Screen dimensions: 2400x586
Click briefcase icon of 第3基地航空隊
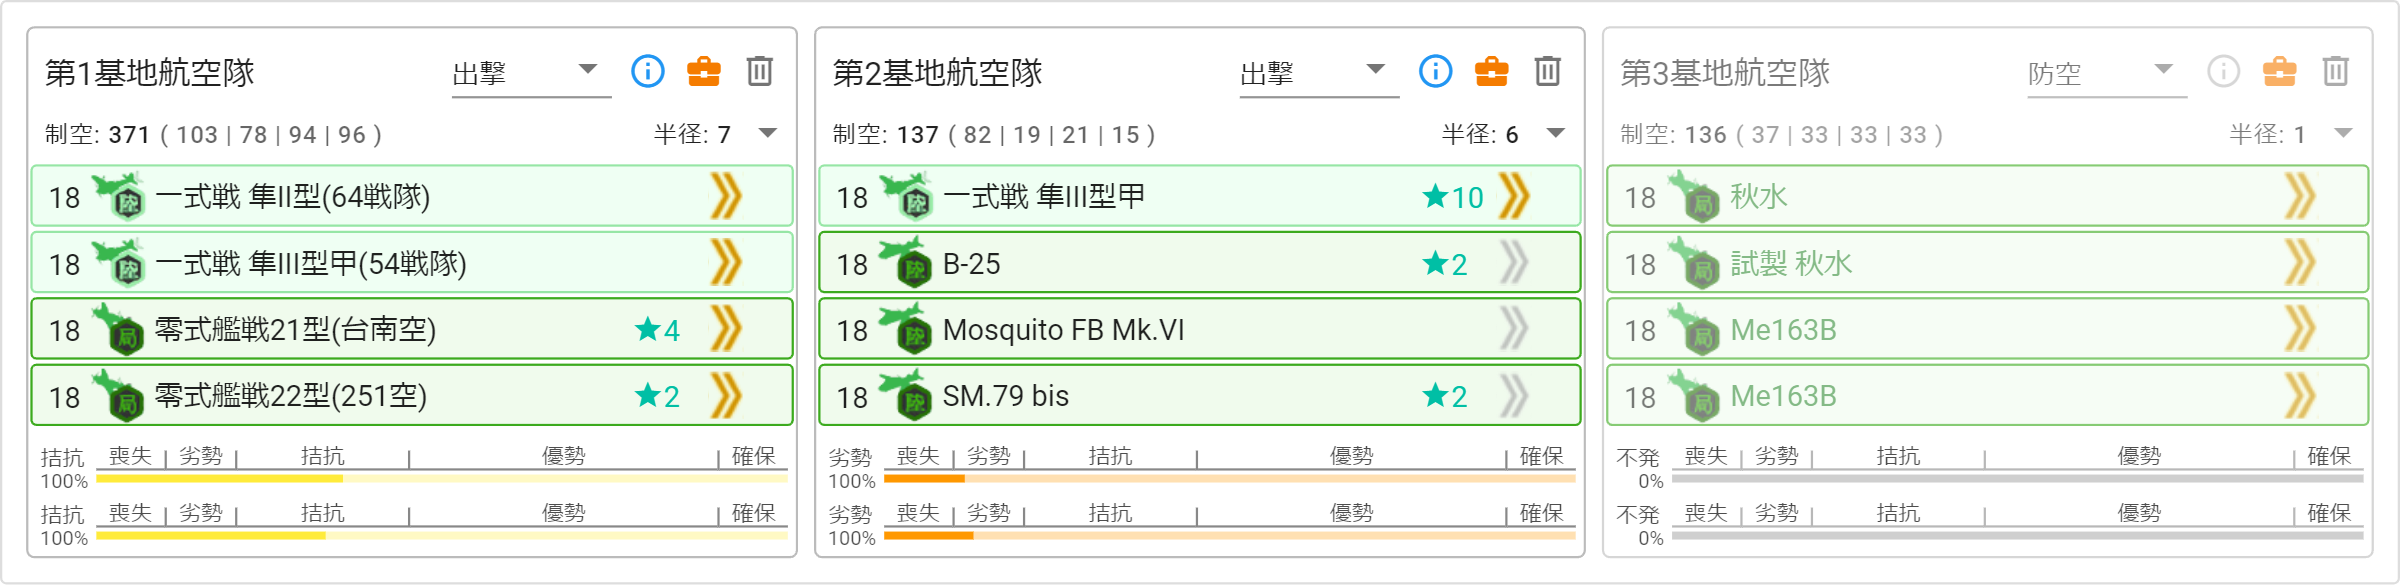click(2280, 71)
